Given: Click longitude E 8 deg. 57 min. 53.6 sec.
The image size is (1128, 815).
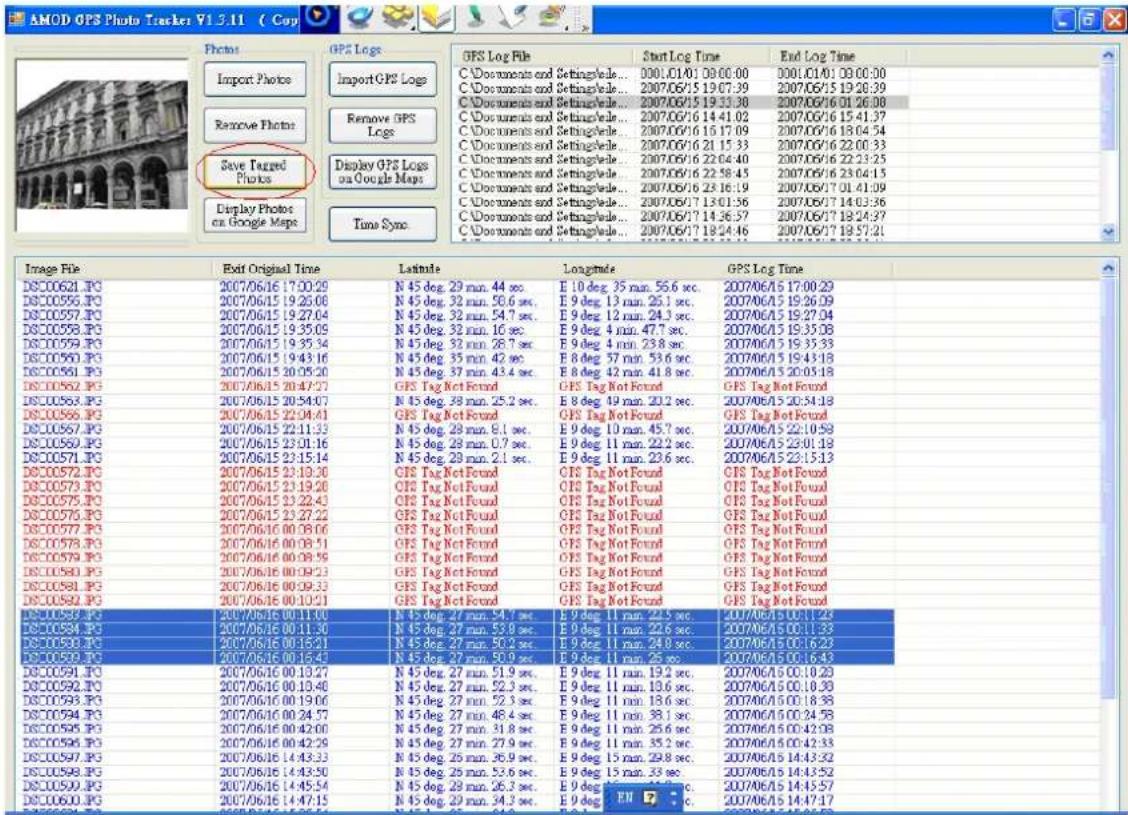Looking at the screenshot, I should (626, 358).
